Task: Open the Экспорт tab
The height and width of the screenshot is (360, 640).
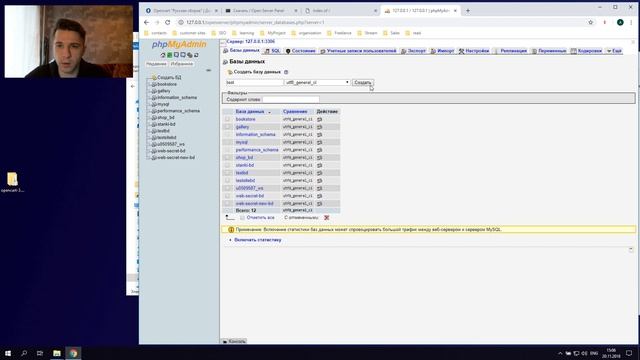Action: point(413,51)
